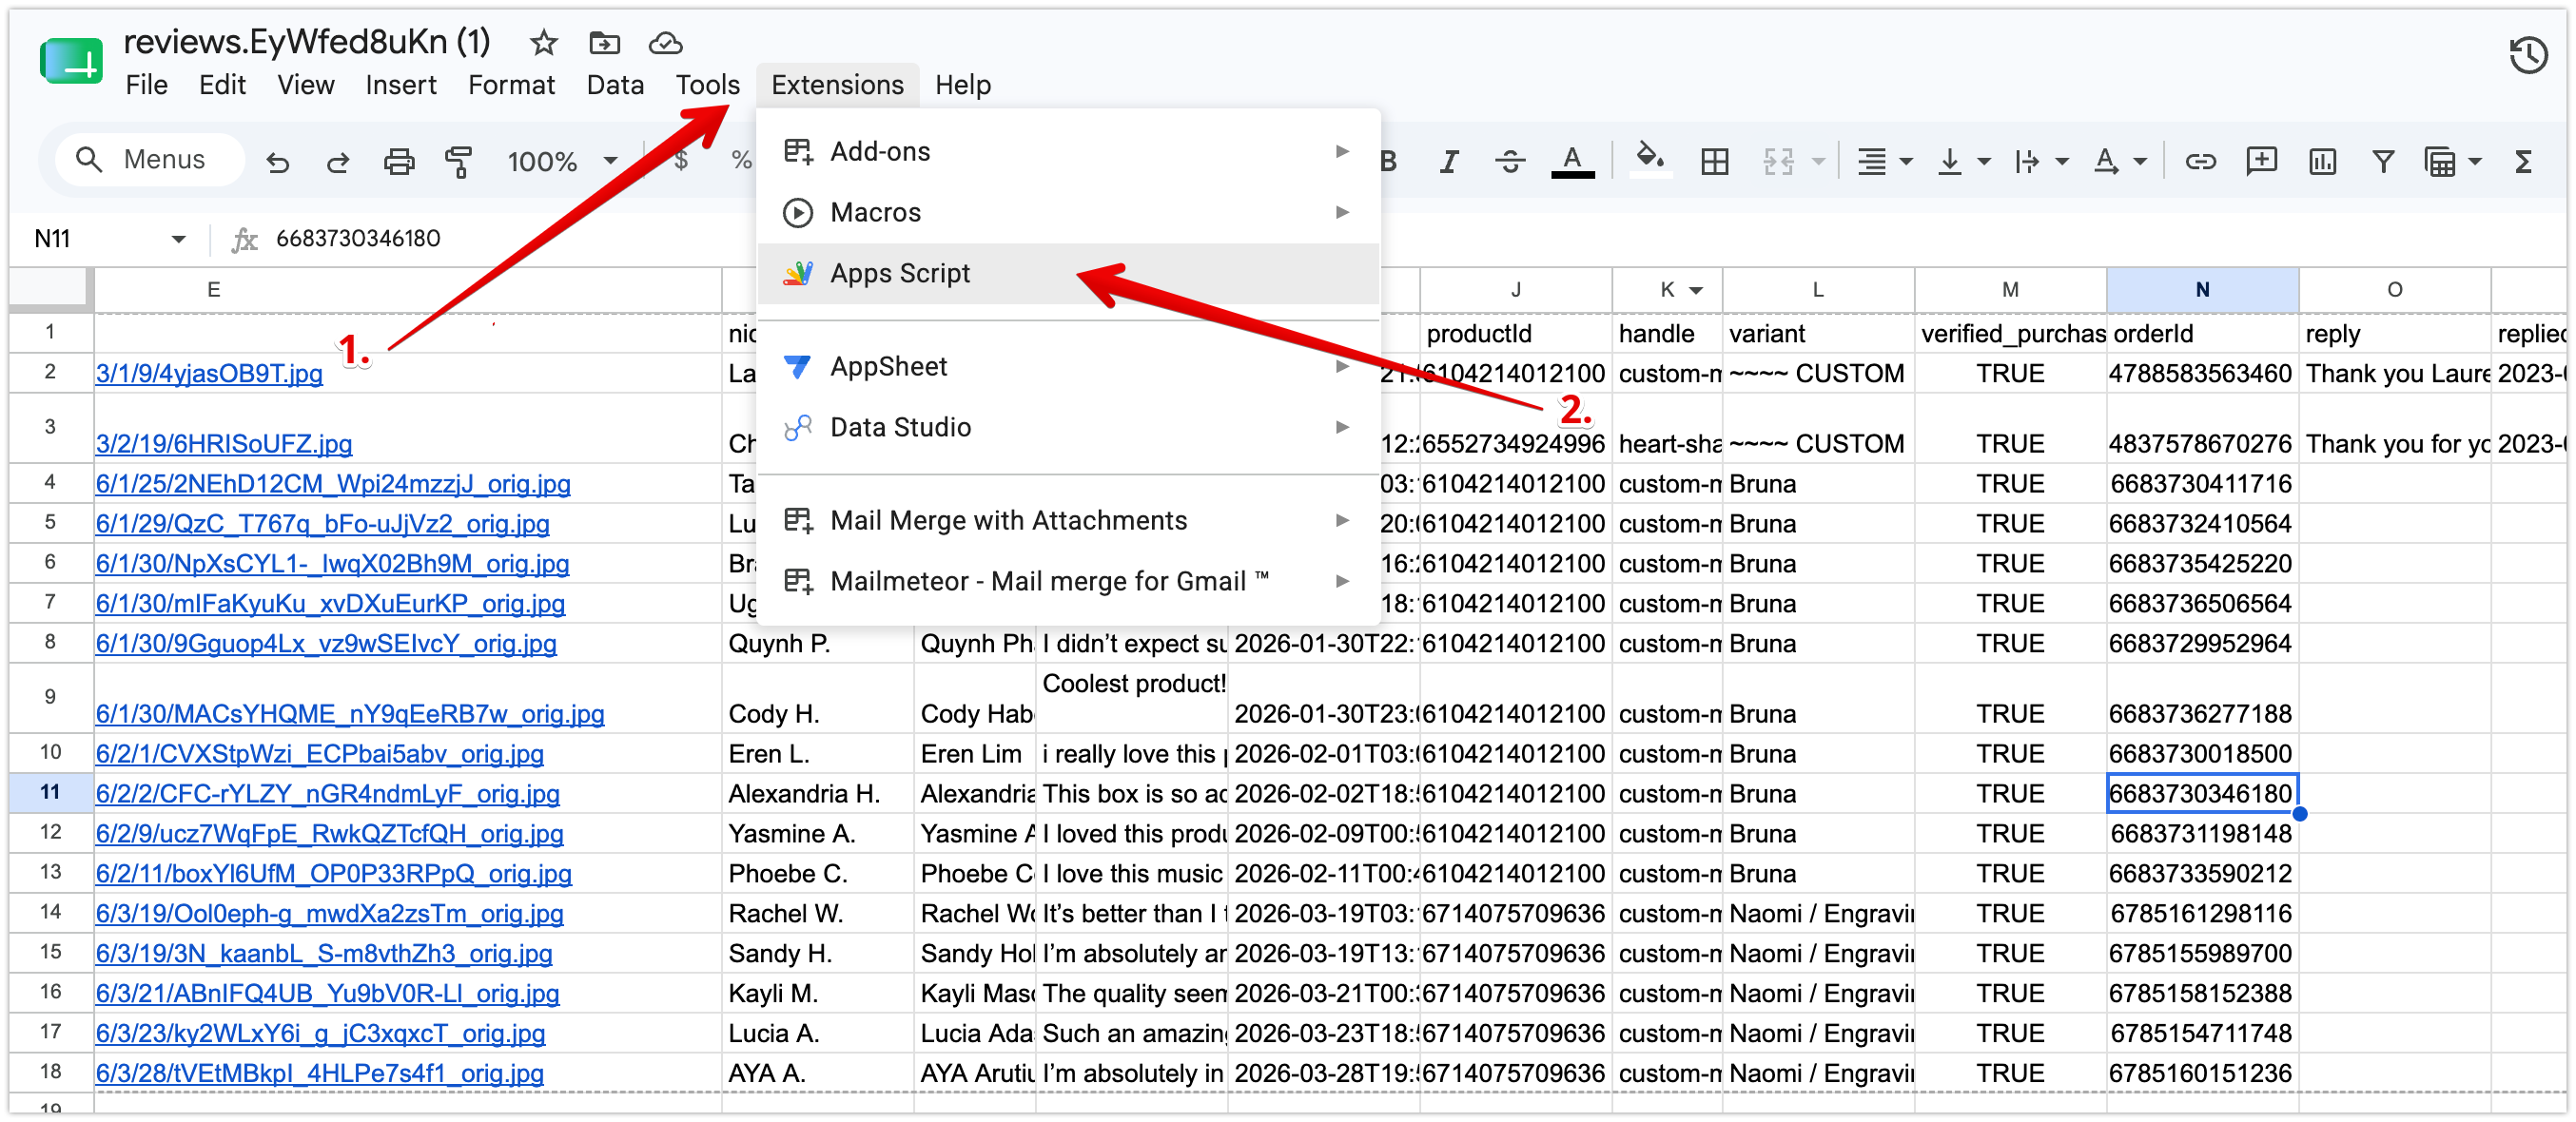Open the Help menu
The height and width of the screenshot is (1122, 2576).
click(962, 85)
